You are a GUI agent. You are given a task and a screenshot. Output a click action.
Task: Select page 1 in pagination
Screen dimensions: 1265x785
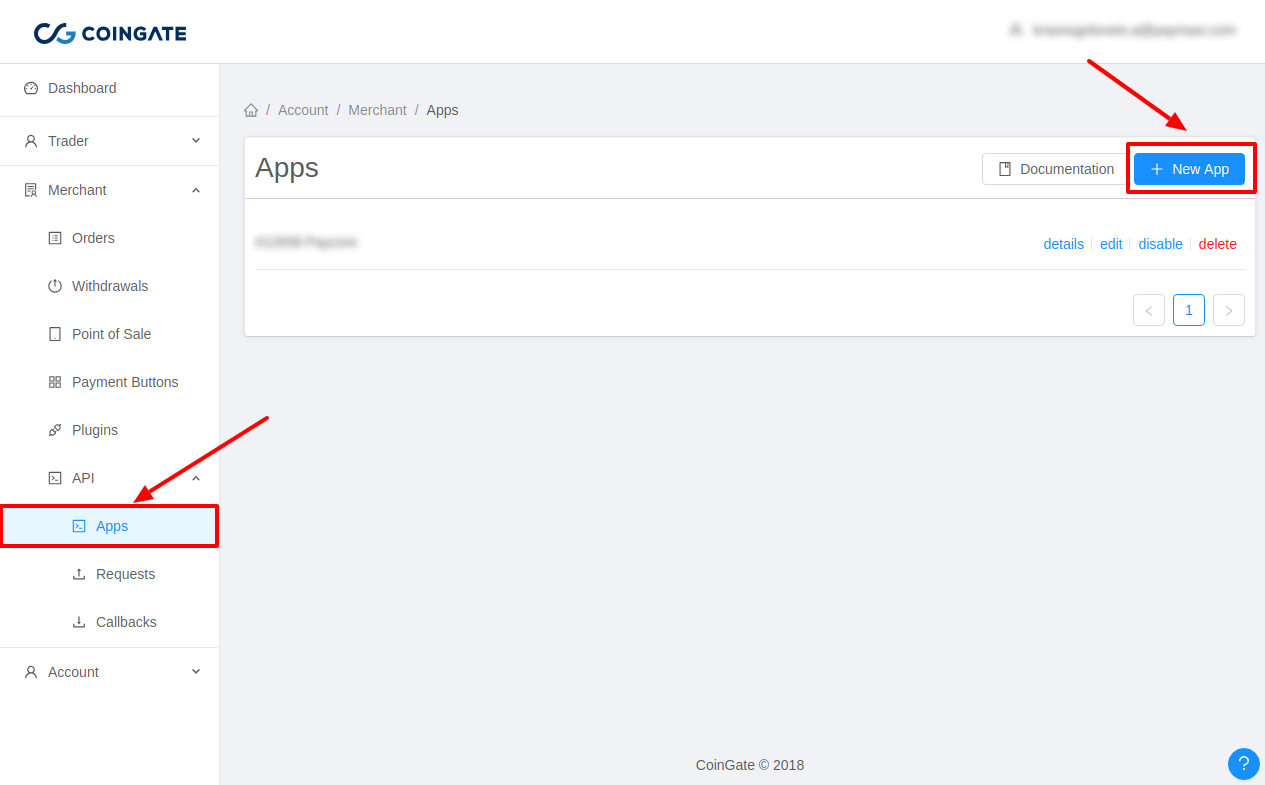coord(1189,310)
